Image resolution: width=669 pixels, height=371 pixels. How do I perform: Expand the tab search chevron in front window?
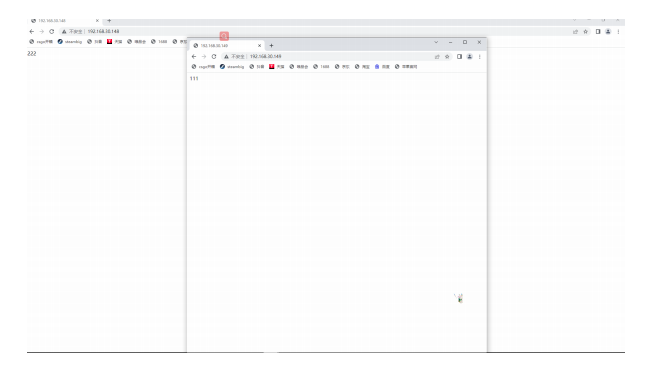436,42
